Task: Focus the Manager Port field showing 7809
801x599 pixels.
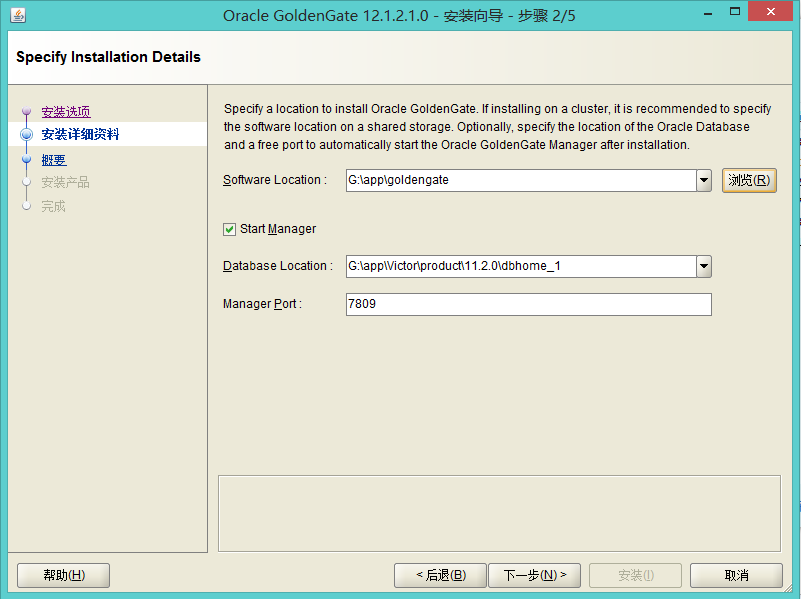Action: (529, 304)
